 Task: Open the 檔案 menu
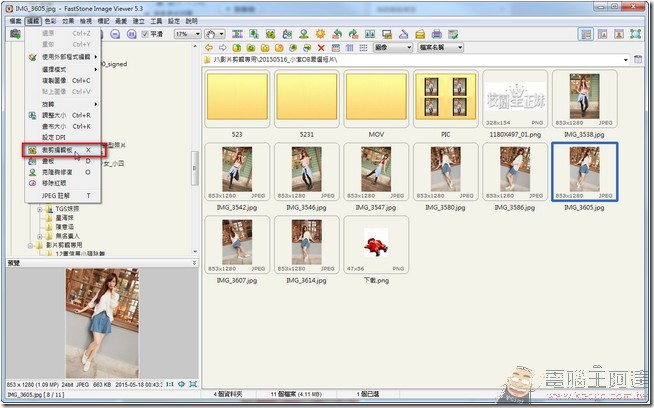point(15,21)
